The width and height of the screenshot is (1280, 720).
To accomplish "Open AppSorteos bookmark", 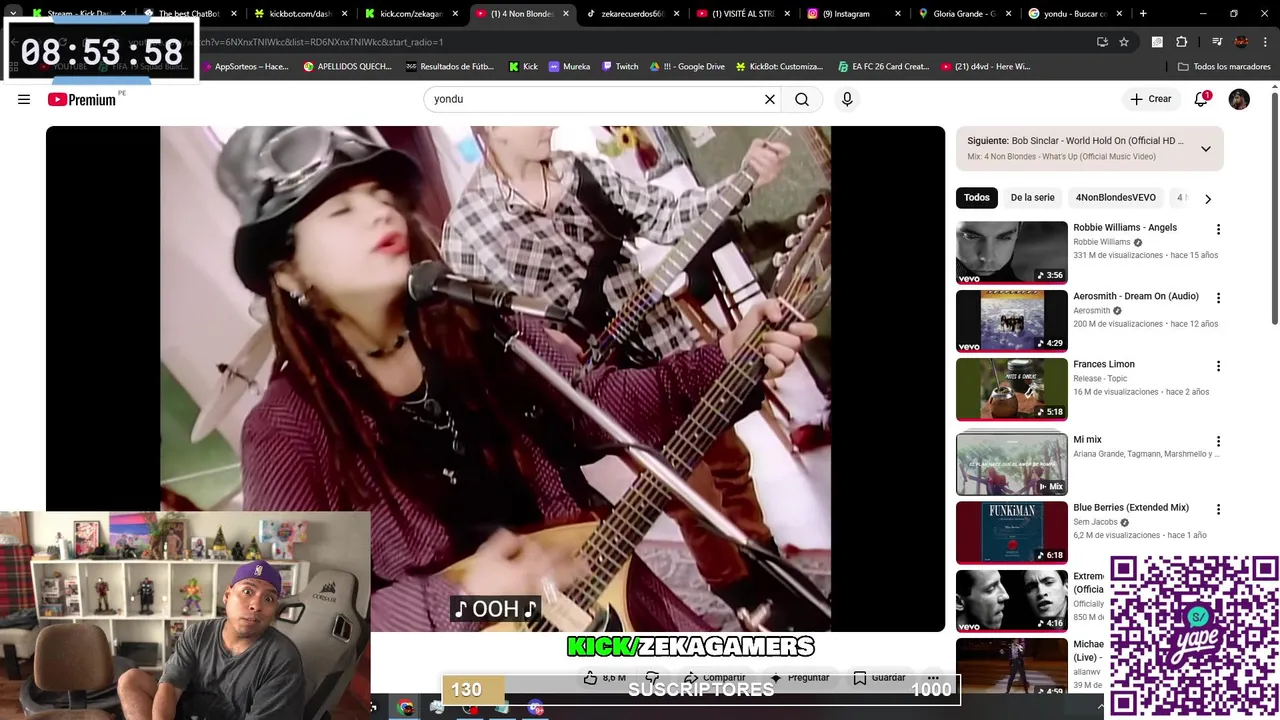I will click(x=245, y=66).
